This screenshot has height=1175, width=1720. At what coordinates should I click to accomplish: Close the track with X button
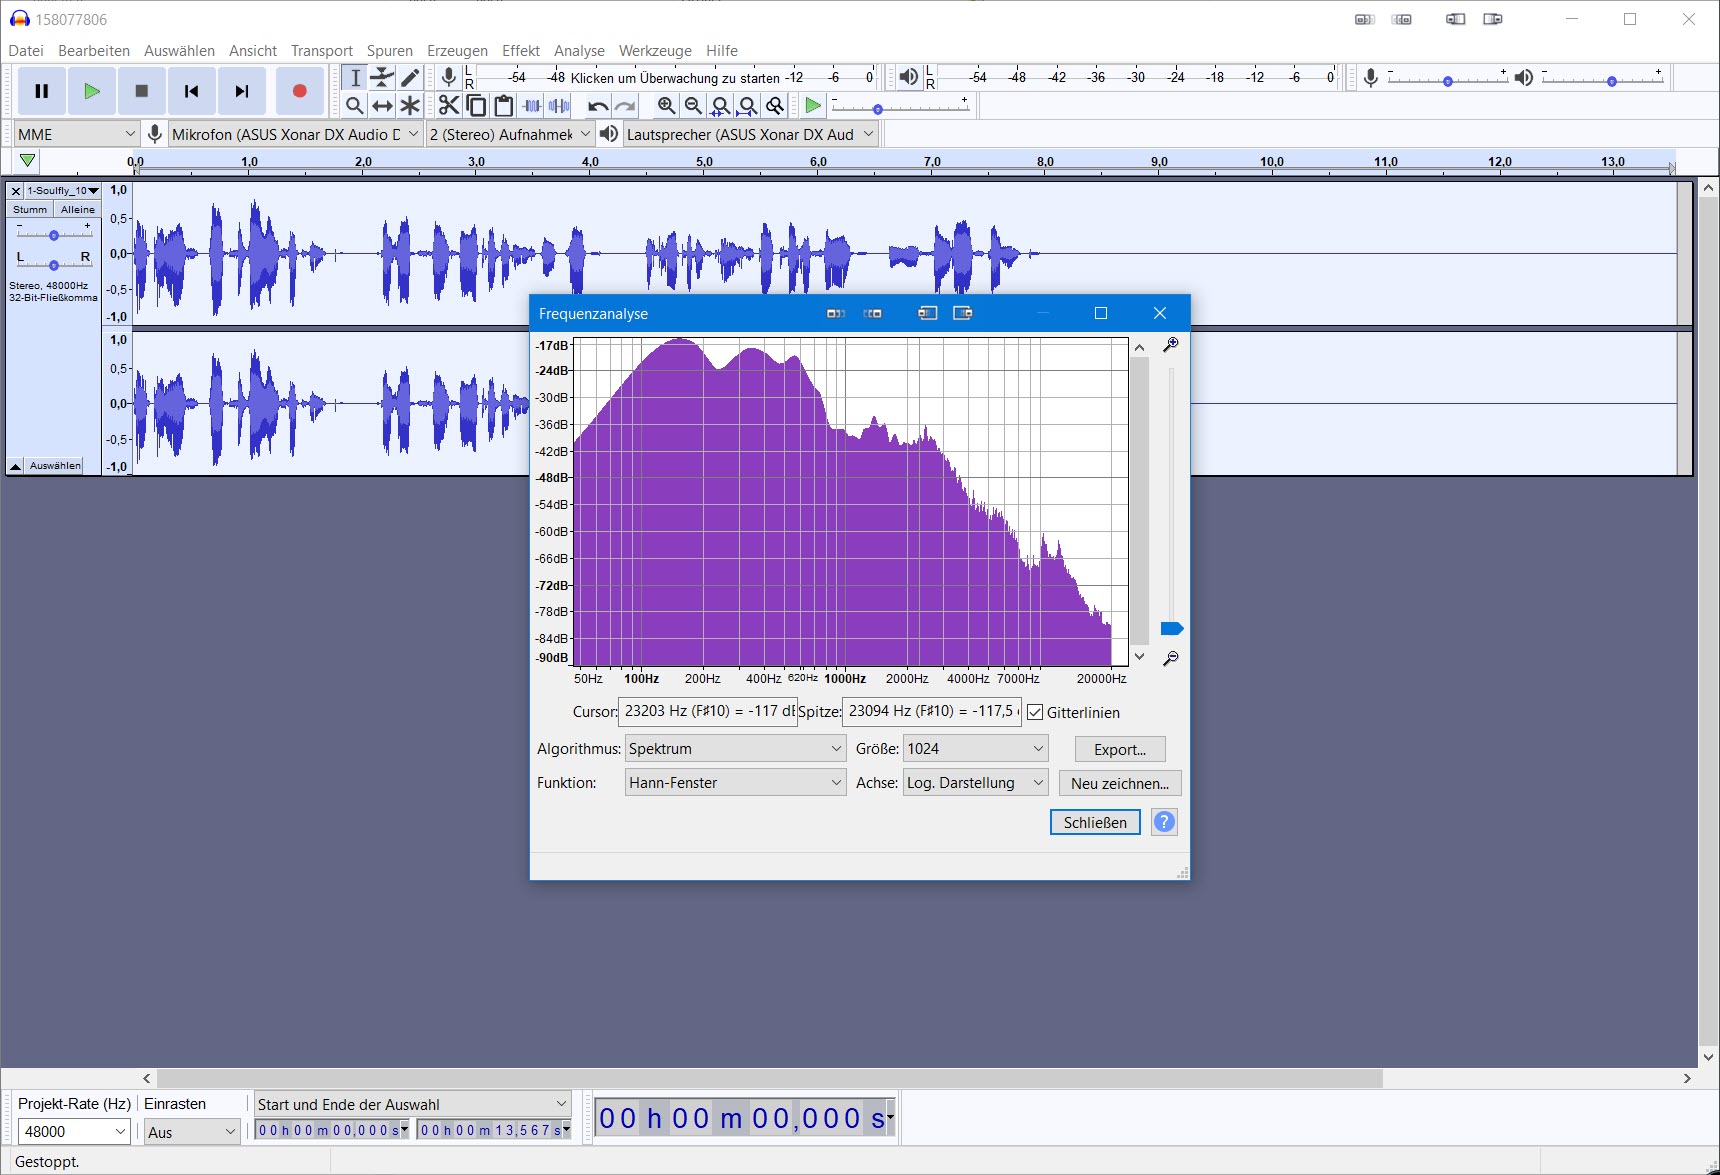[x=16, y=190]
